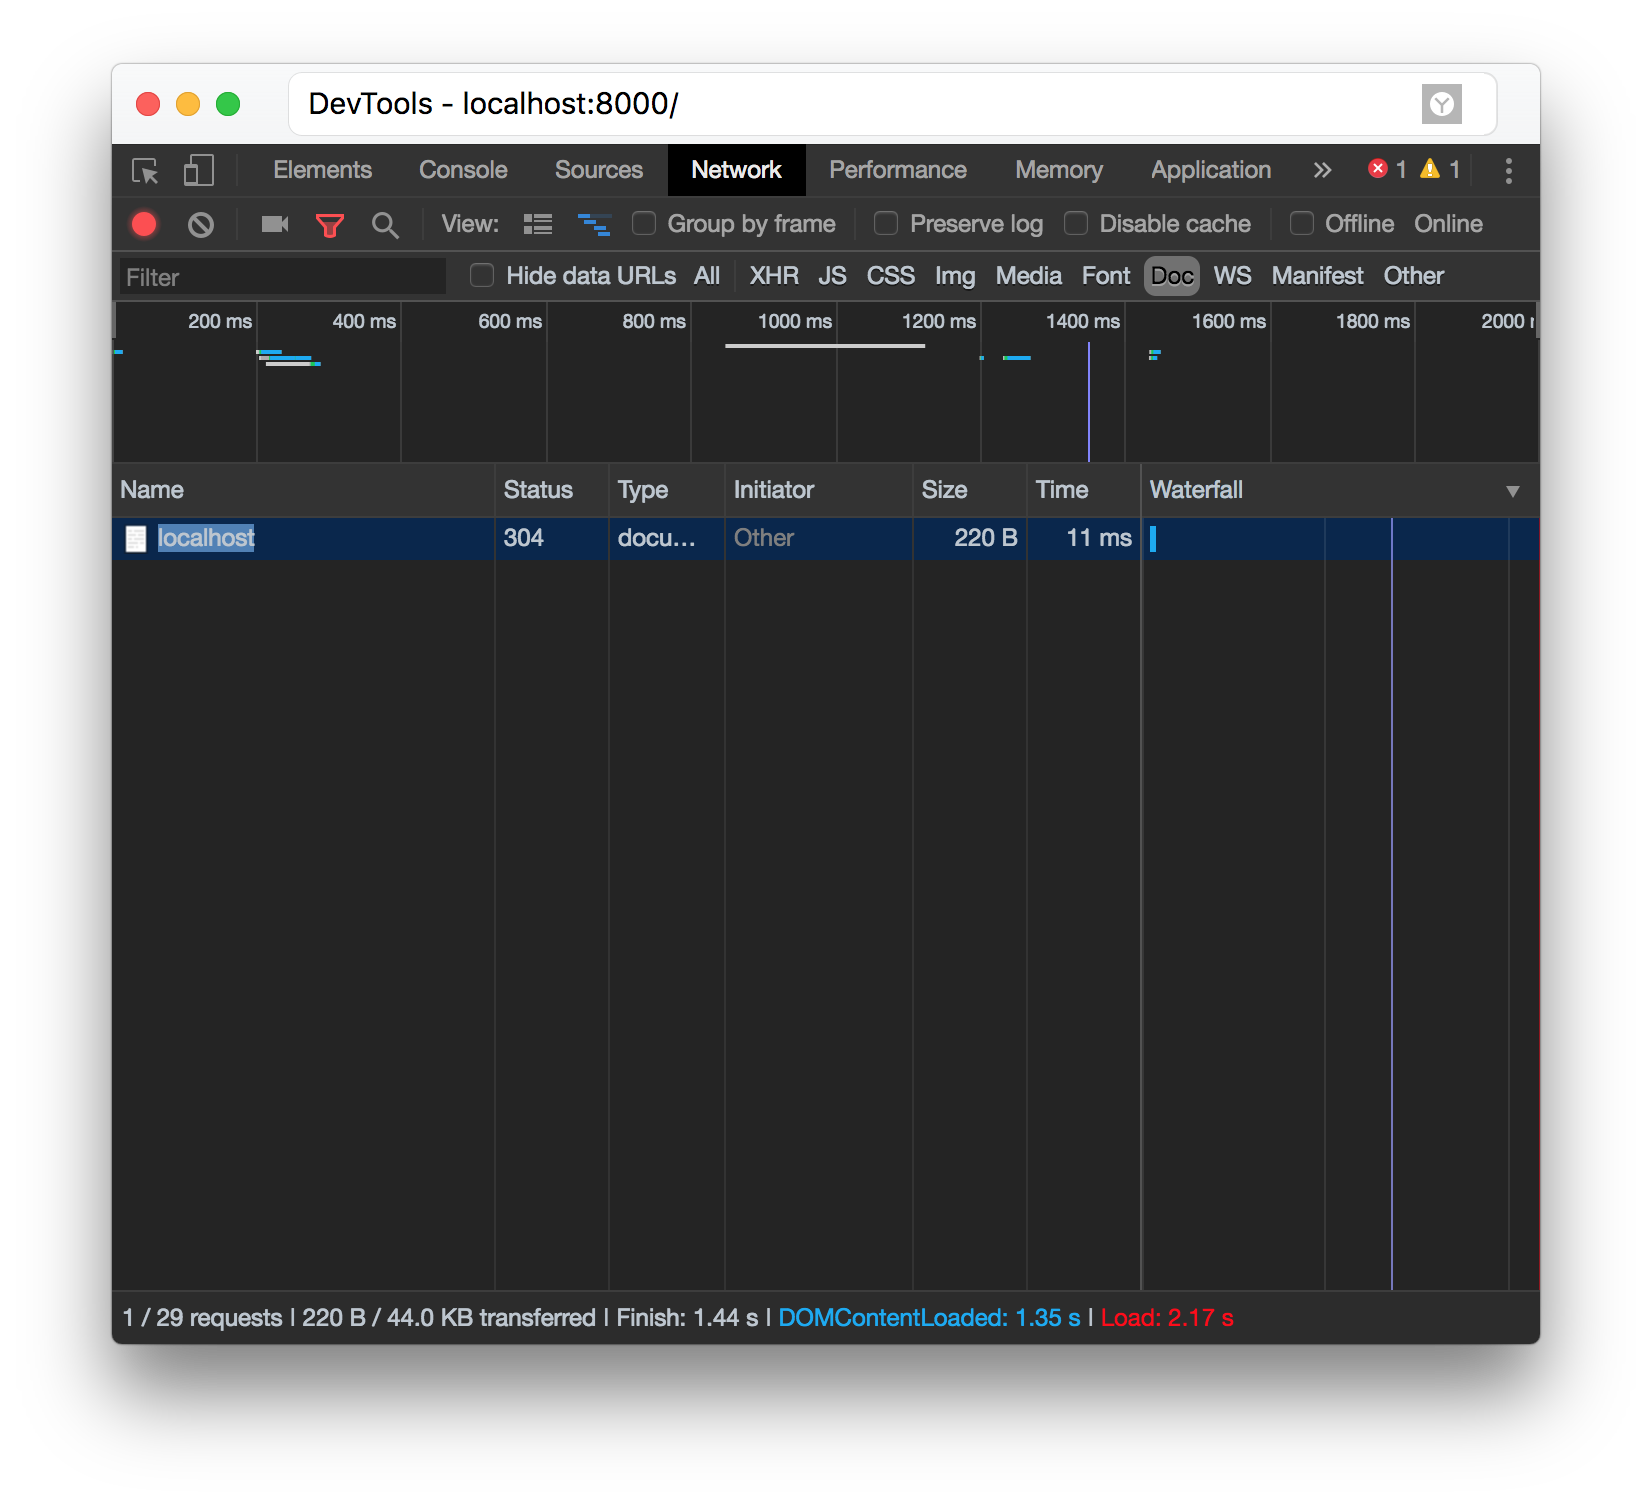
Task: Clear the network log
Action: pos(201,224)
